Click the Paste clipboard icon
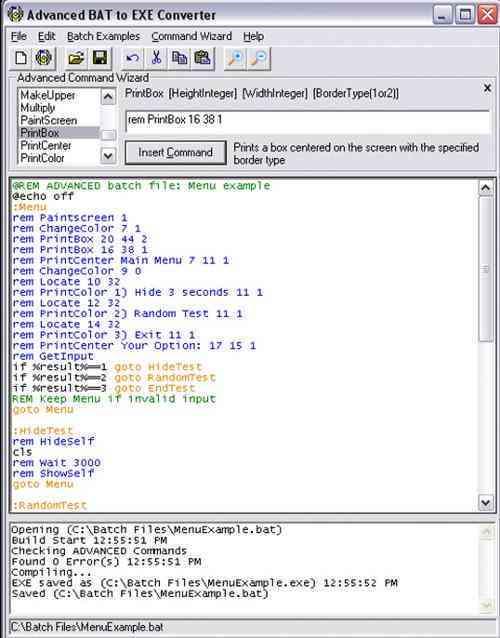 click(x=203, y=58)
